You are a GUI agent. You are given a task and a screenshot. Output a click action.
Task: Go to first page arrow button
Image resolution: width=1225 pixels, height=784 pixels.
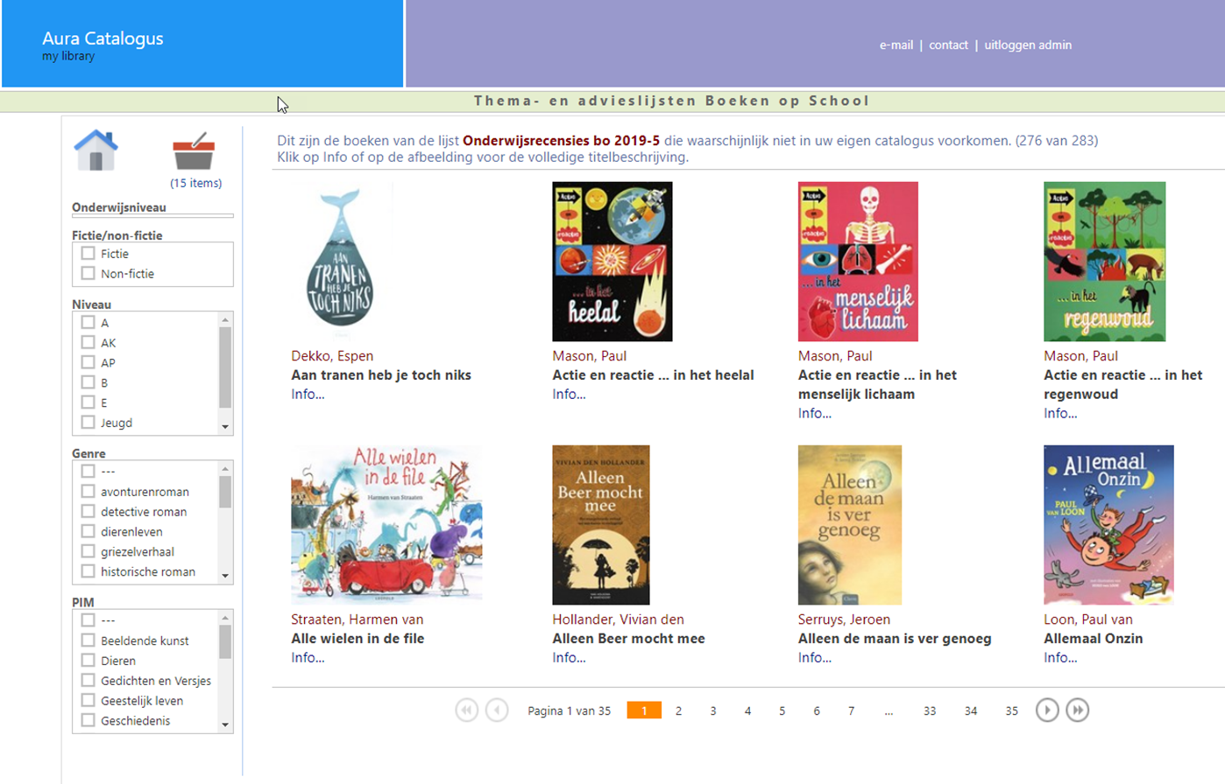pos(467,710)
